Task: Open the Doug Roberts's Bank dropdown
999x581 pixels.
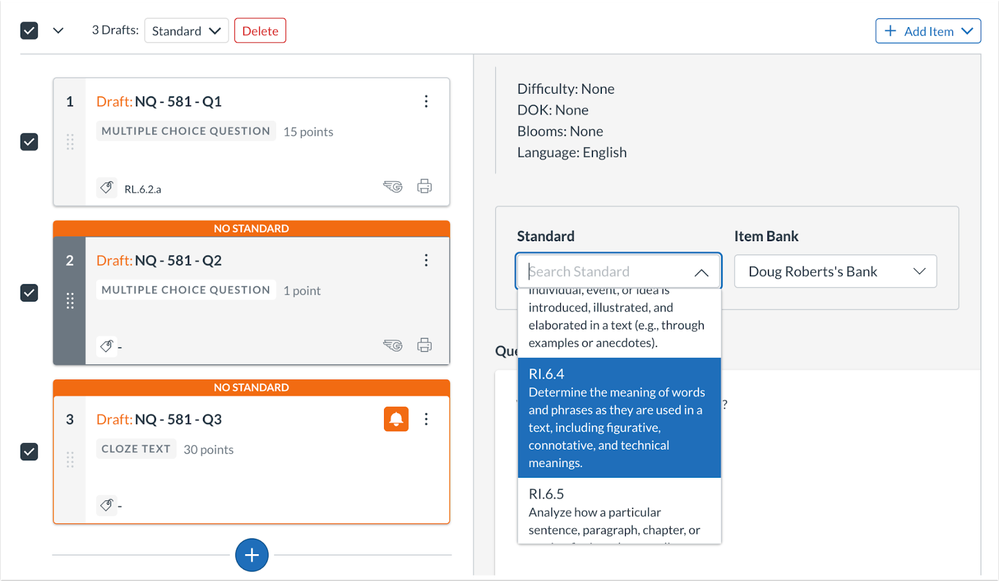Action: (835, 271)
